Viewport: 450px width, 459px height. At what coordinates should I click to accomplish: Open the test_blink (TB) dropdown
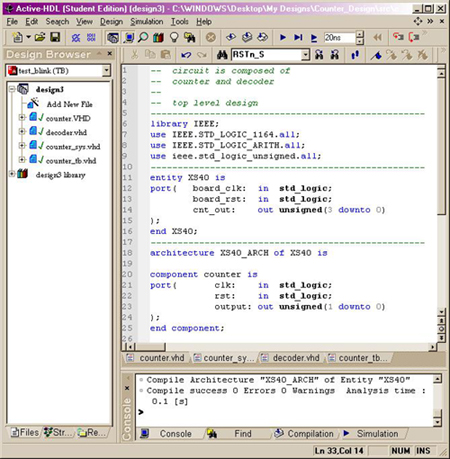(106, 71)
